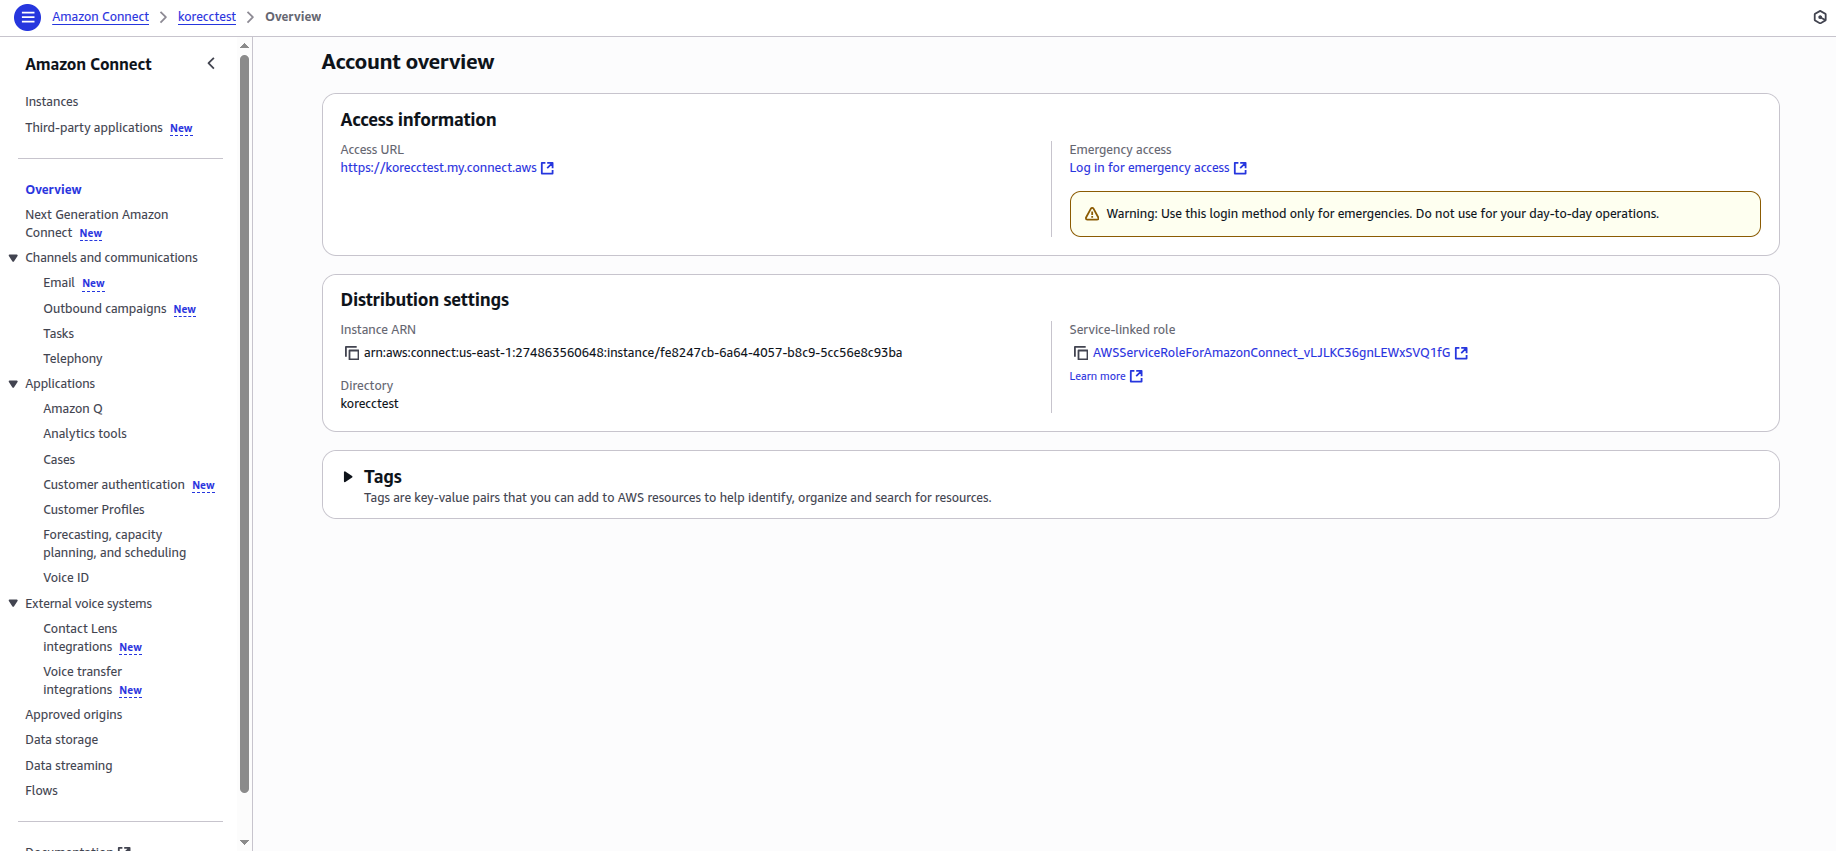This screenshot has width=1836, height=851.
Task: Open the AWSServiceRoleForAmazonConnect role link
Action: click(x=1270, y=353)
